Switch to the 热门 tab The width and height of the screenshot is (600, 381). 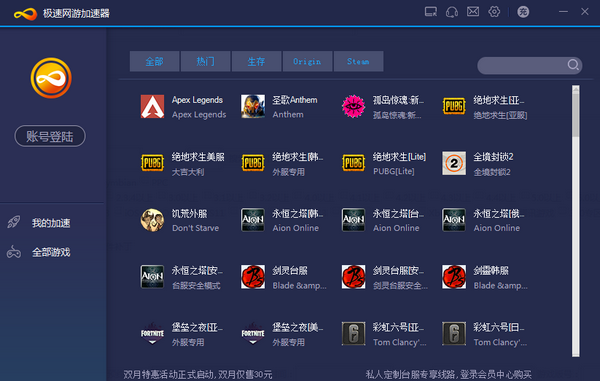point(205,61)
